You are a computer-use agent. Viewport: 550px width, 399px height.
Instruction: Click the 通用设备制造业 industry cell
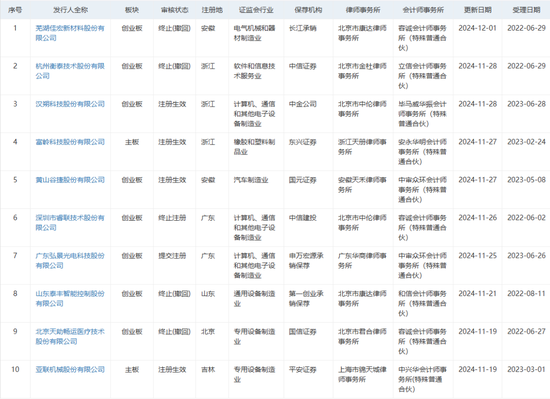pyautogui.click(x=254, y=298)
